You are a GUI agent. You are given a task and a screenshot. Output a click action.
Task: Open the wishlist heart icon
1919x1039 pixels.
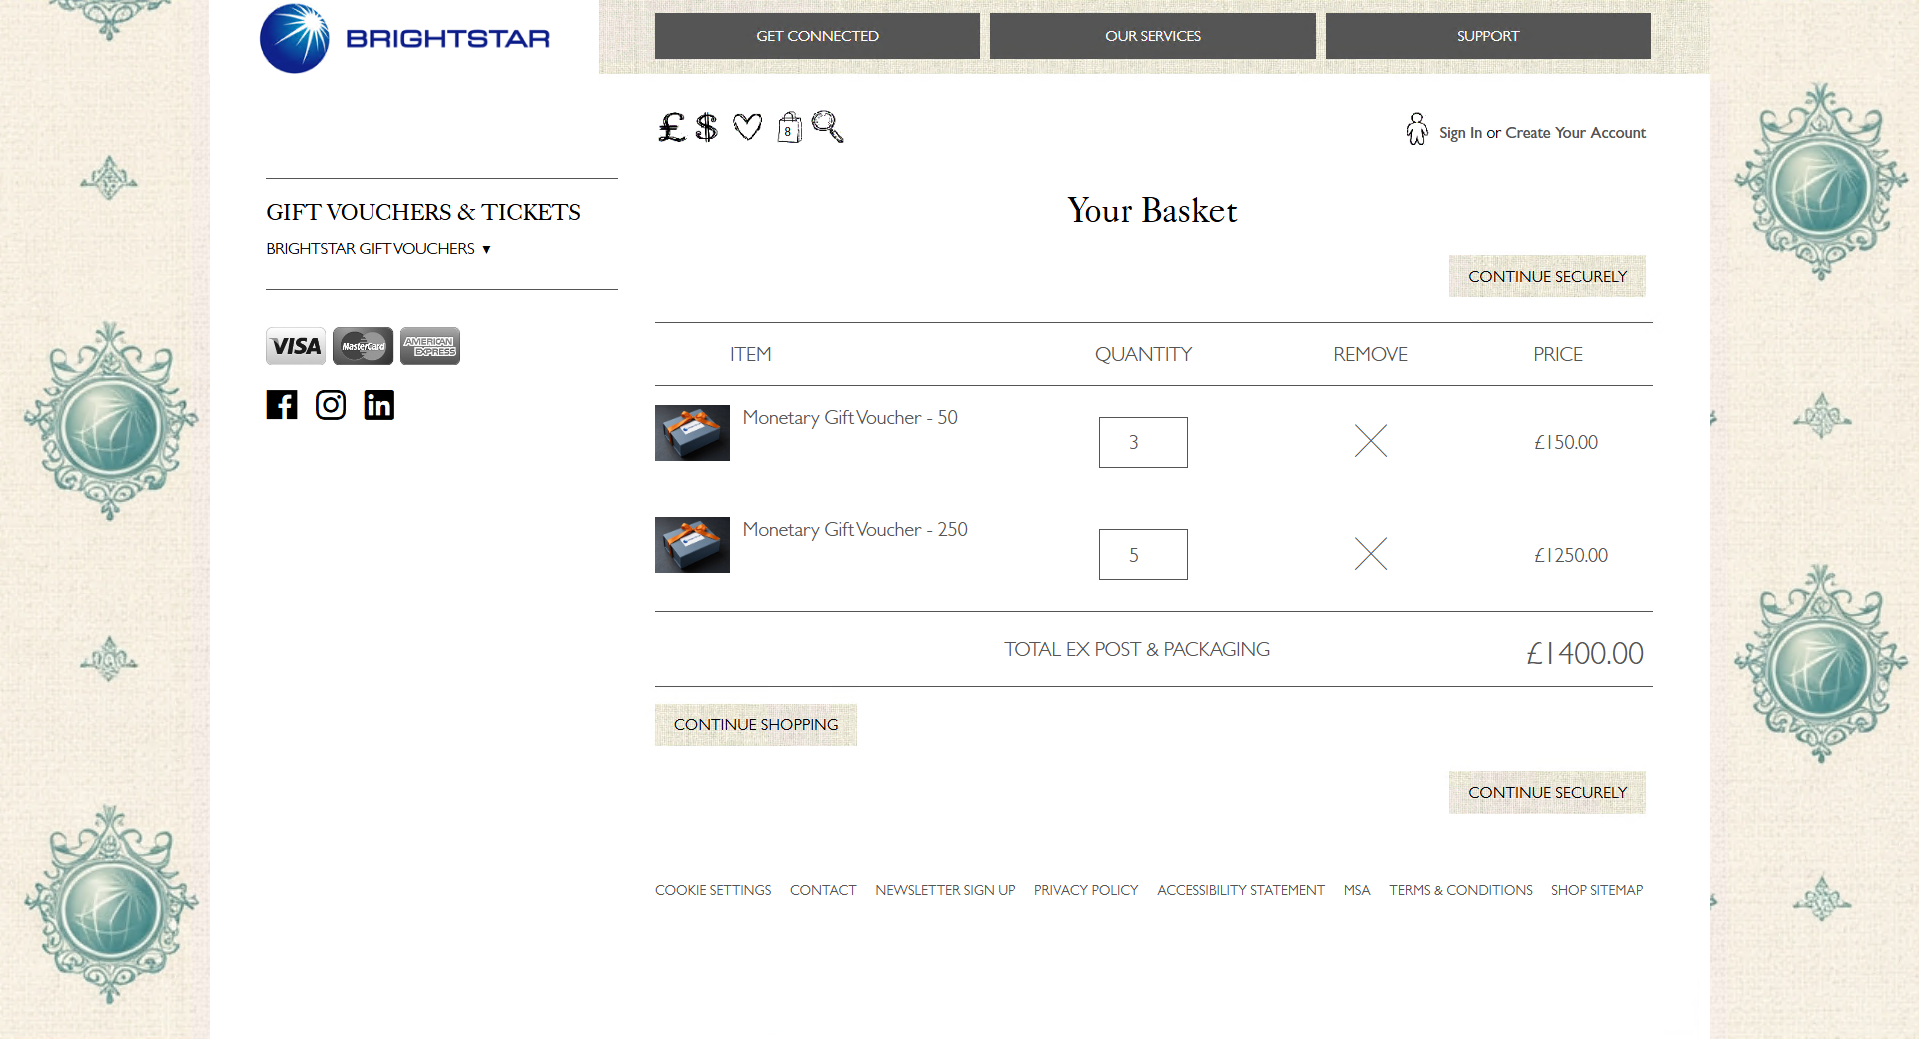(x=747, y=127)
